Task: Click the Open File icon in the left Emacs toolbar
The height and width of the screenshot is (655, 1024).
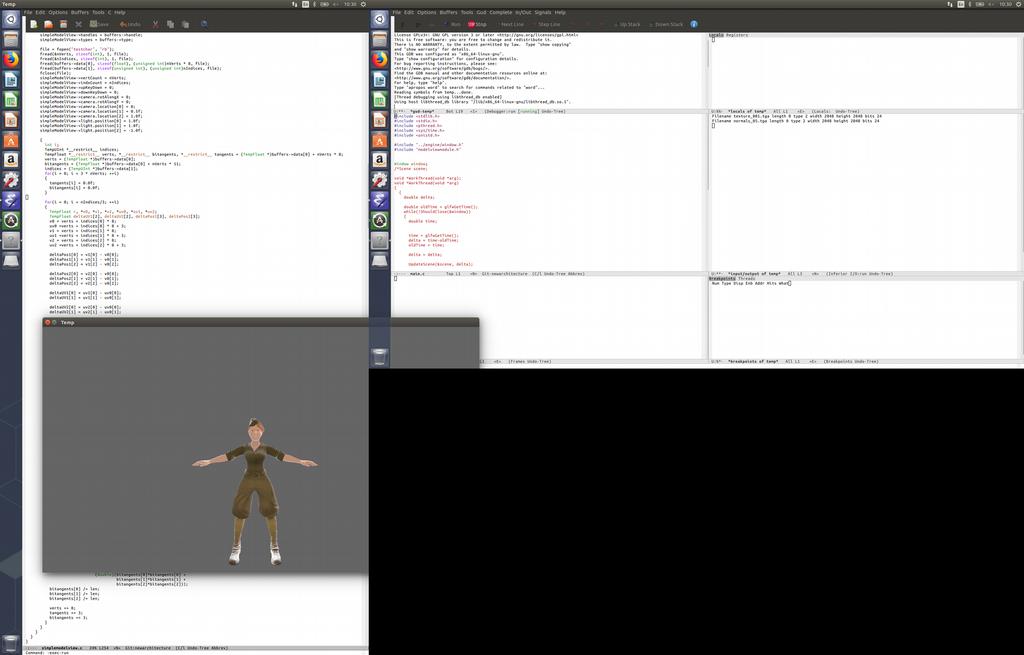Action: click(48, 24)
